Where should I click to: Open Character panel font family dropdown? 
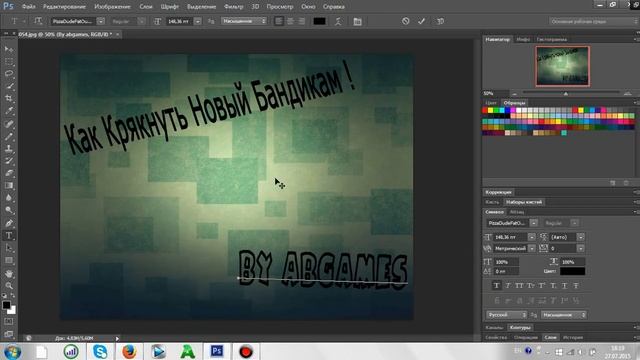[x=533, y=223]
